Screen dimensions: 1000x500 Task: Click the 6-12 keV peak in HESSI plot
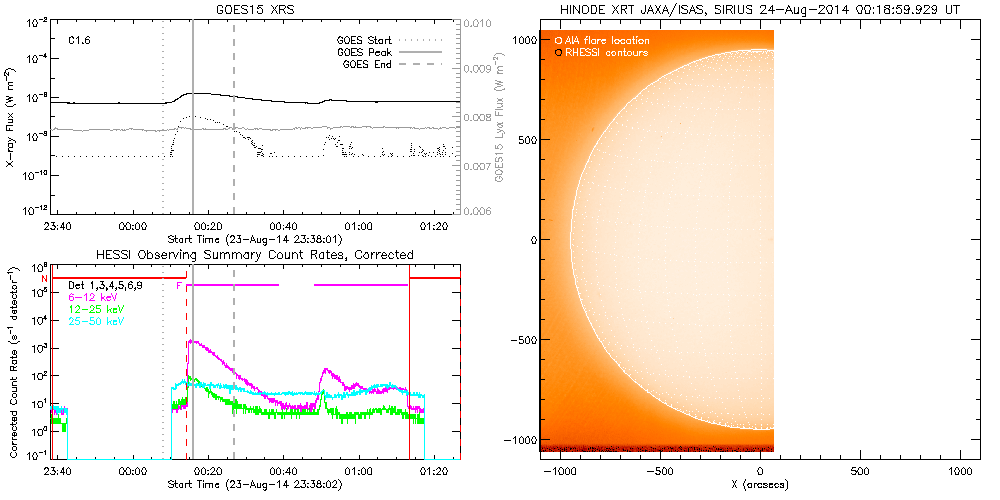[191, 342]
